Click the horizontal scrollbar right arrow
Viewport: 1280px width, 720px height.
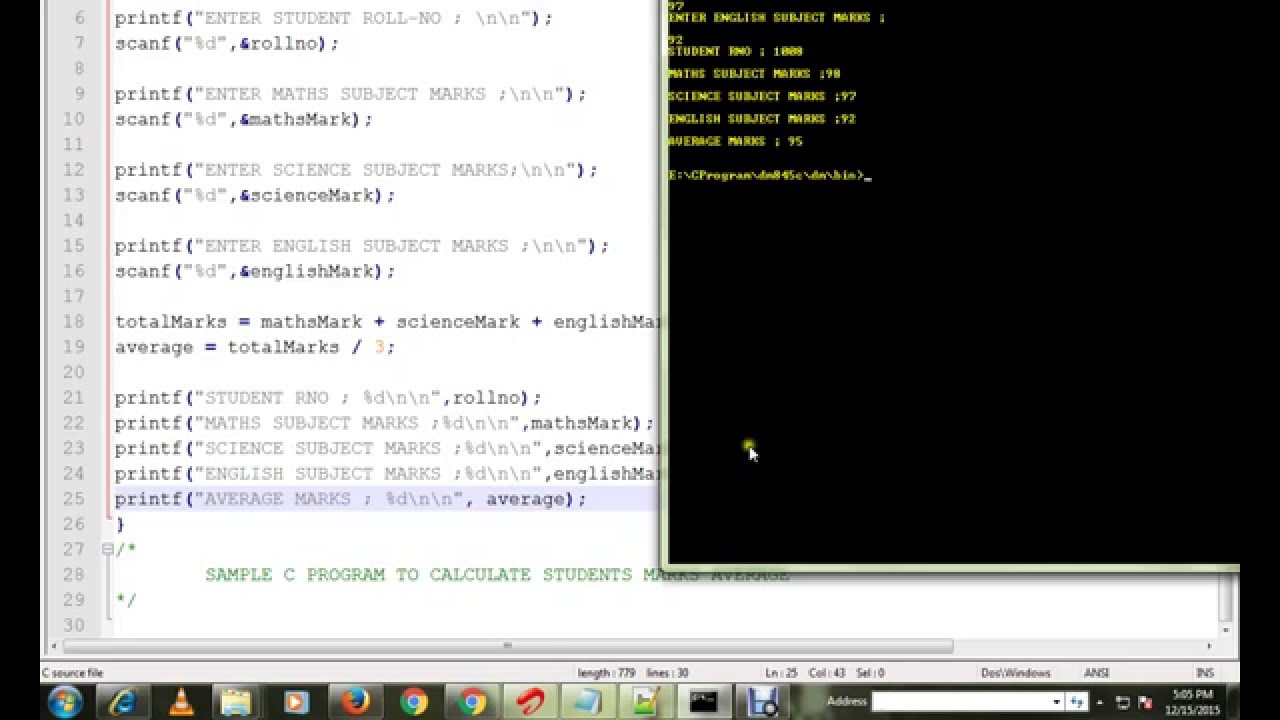[x=1210, y=646]
